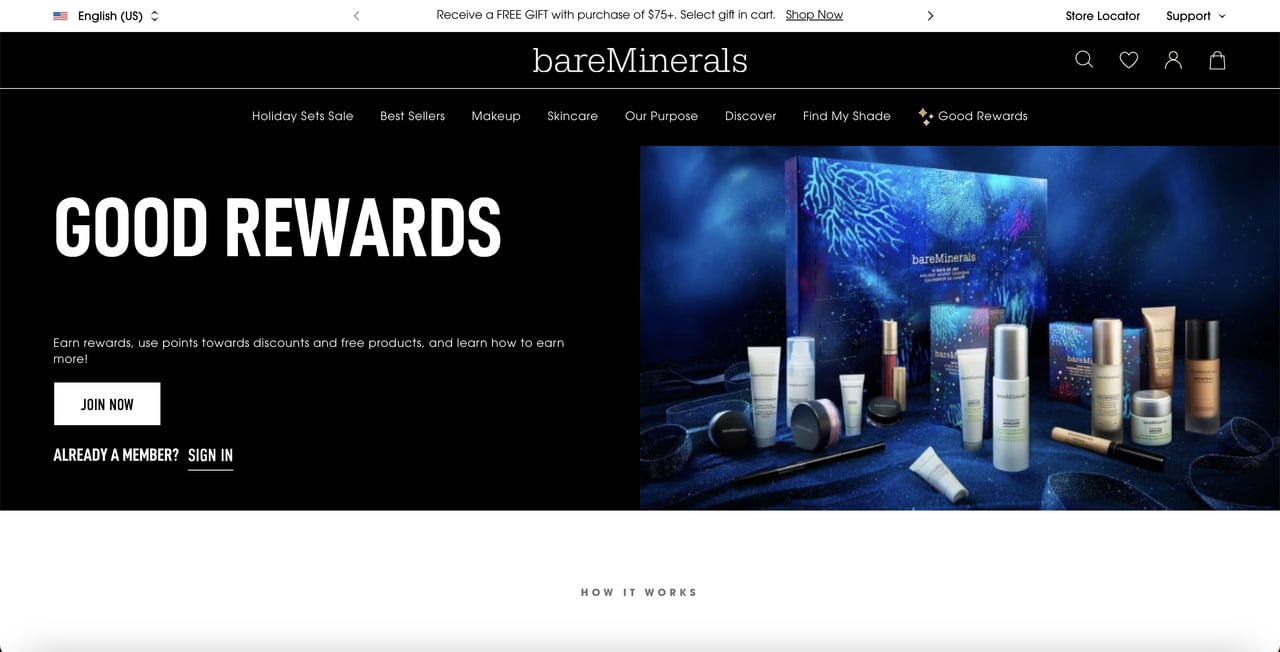Click the 'Earn rewards' description text
Image resolution: width=1280 pixels, height=652 pixels.
308,350
